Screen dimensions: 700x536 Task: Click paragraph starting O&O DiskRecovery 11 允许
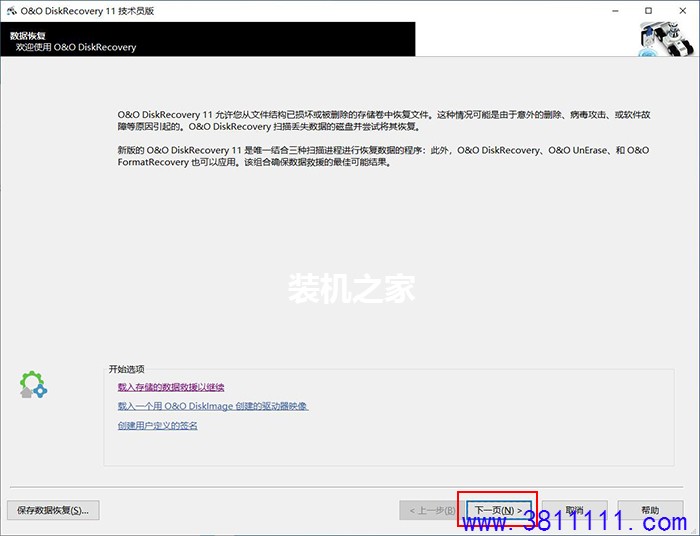click(x=384, y=120)
